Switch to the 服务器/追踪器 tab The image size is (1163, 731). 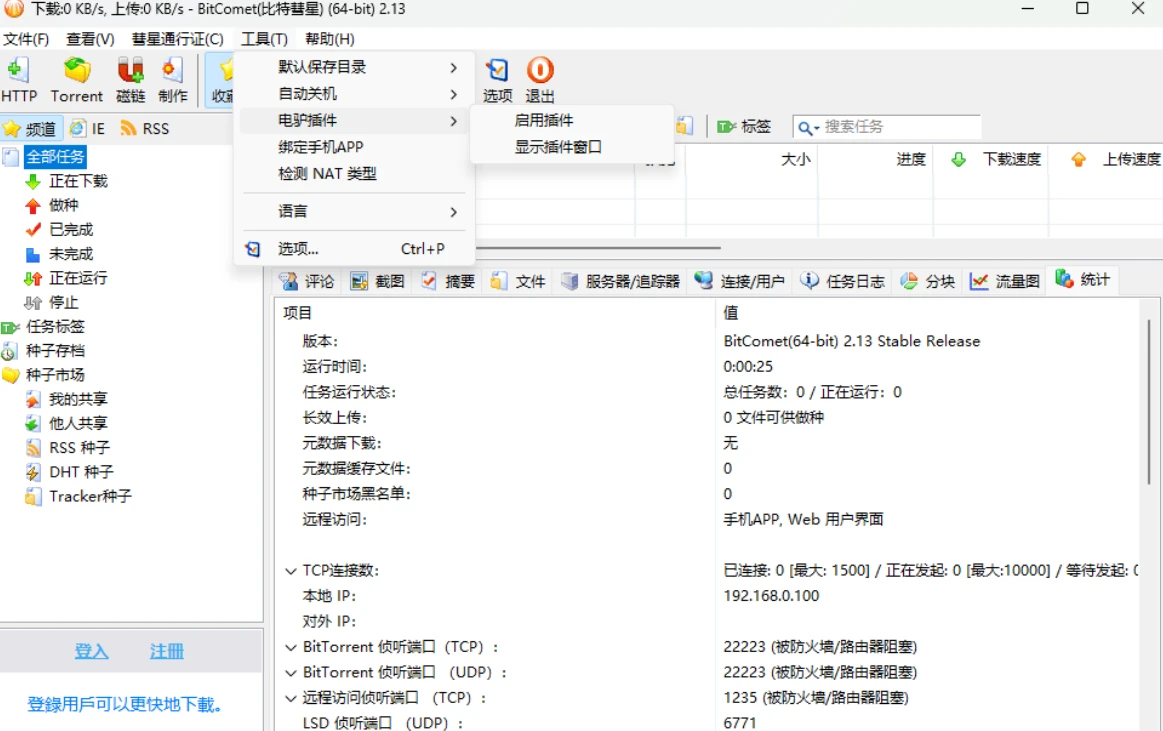pyautogui.click(x=620, y=282)
